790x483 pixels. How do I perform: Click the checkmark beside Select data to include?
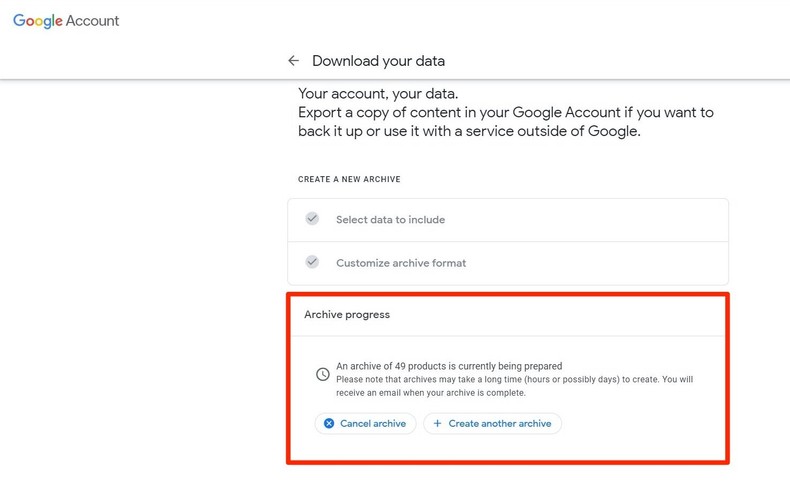(312, 219)
